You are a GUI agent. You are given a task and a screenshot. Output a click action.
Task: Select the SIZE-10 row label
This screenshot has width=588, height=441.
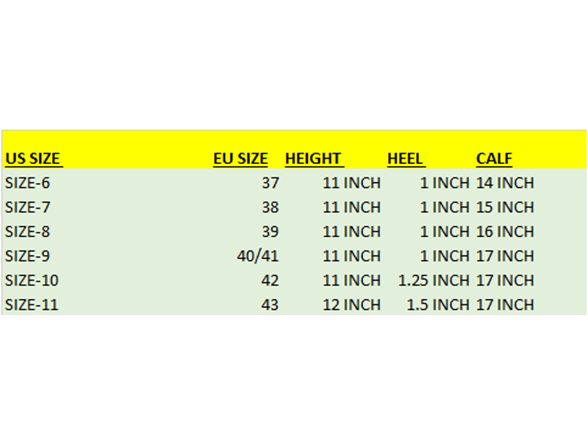(32, 280)
